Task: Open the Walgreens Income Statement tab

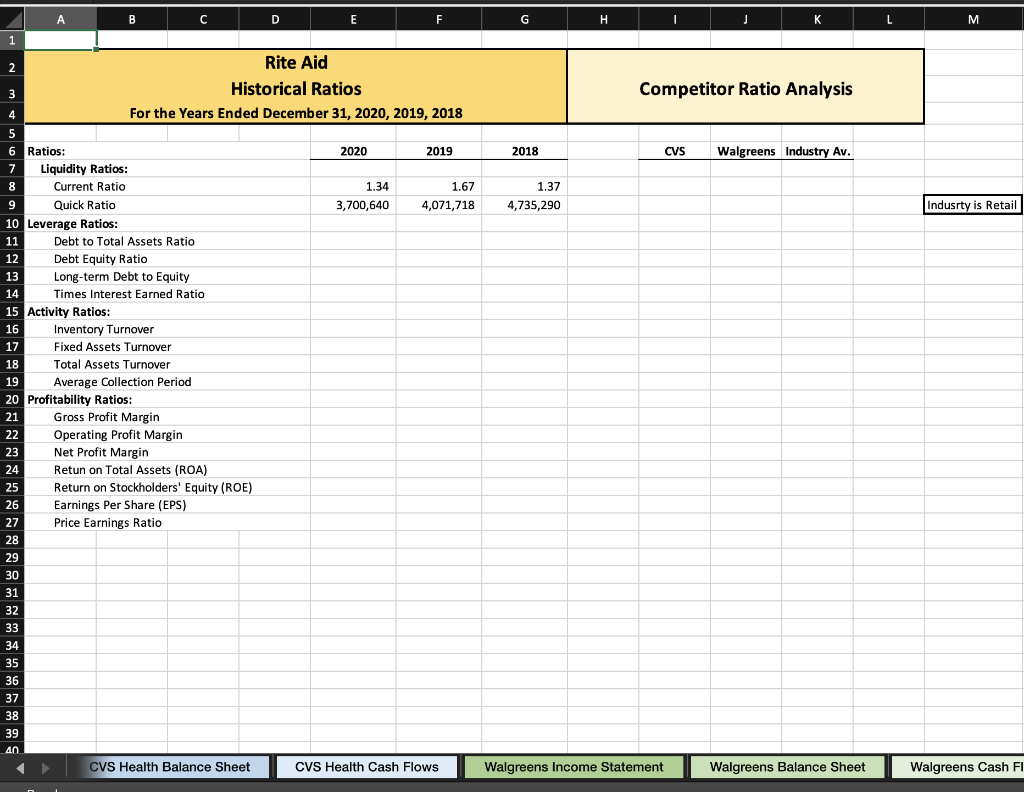Action: tap(573, 766)
